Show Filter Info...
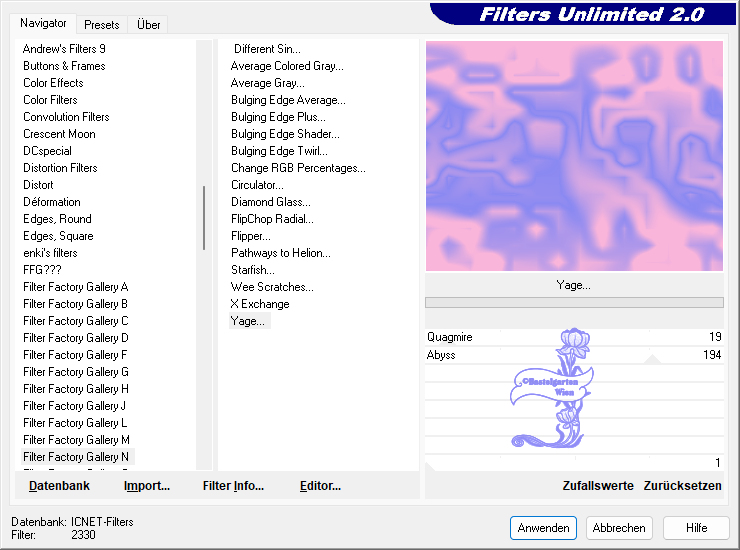740x550 pixels. coord(233,486)
